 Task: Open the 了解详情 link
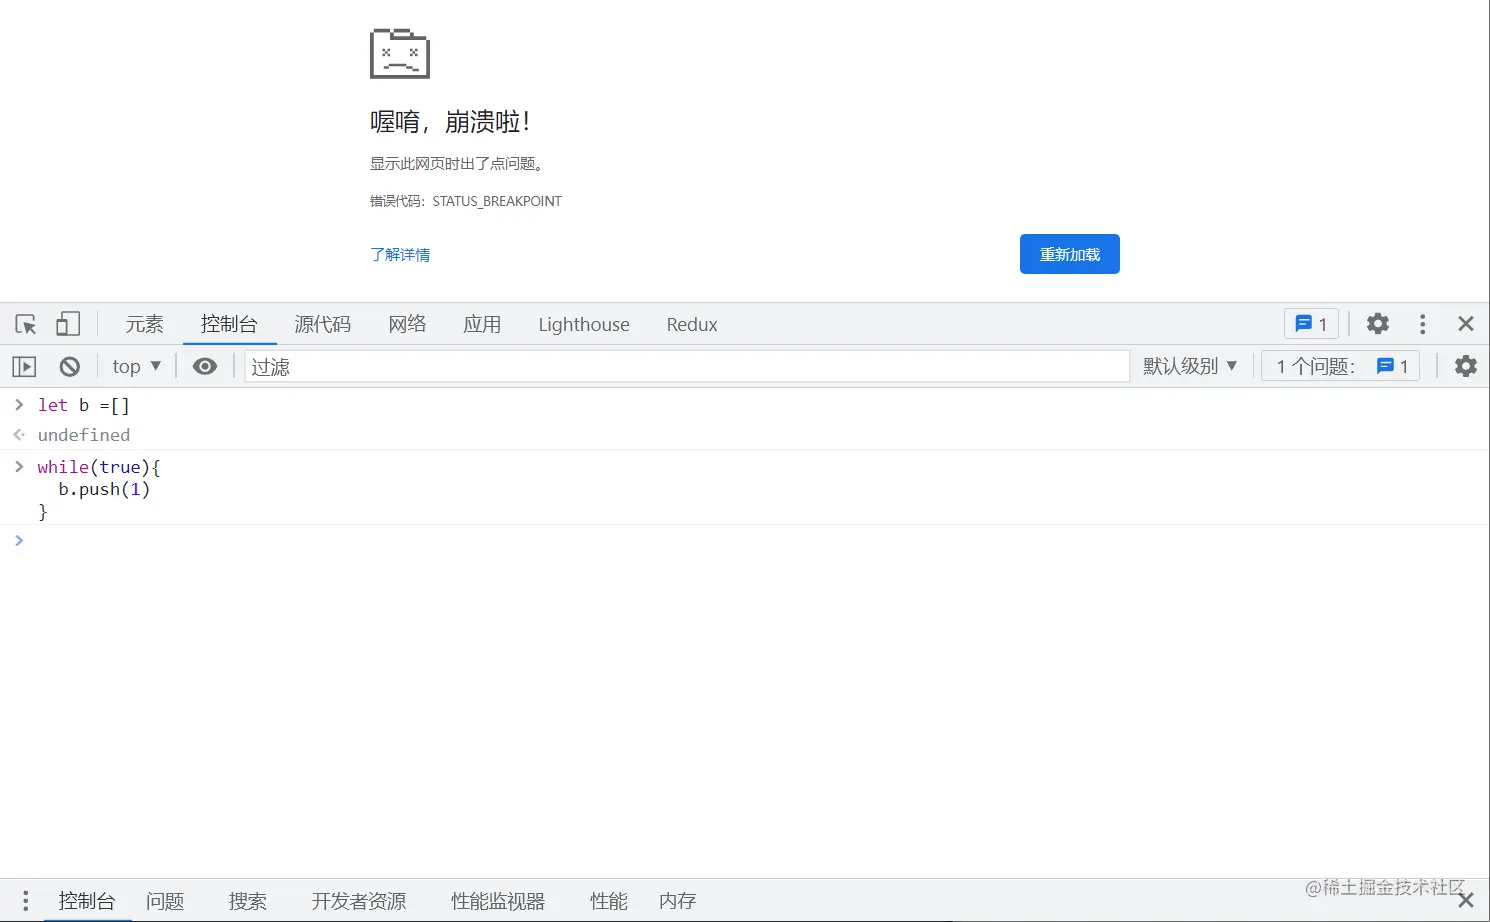point(400,255)
